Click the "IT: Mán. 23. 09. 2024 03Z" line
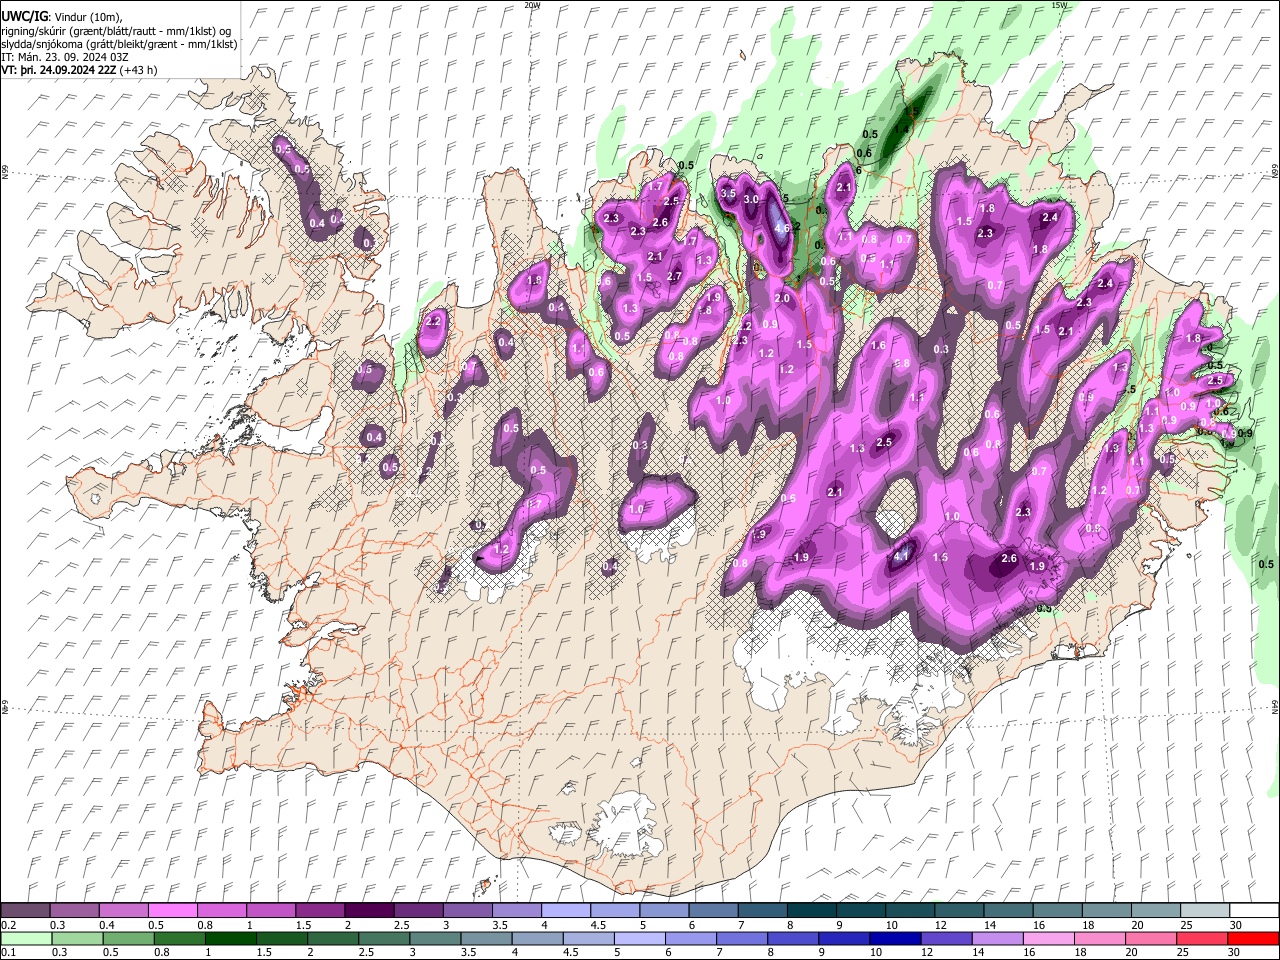Screen dimensions: 1280x960 (65, 57)
